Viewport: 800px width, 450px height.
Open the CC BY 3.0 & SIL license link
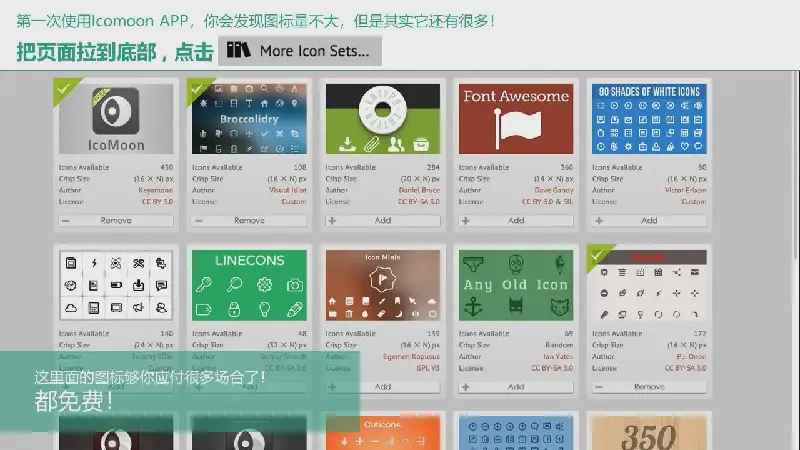tap(547, 202)
